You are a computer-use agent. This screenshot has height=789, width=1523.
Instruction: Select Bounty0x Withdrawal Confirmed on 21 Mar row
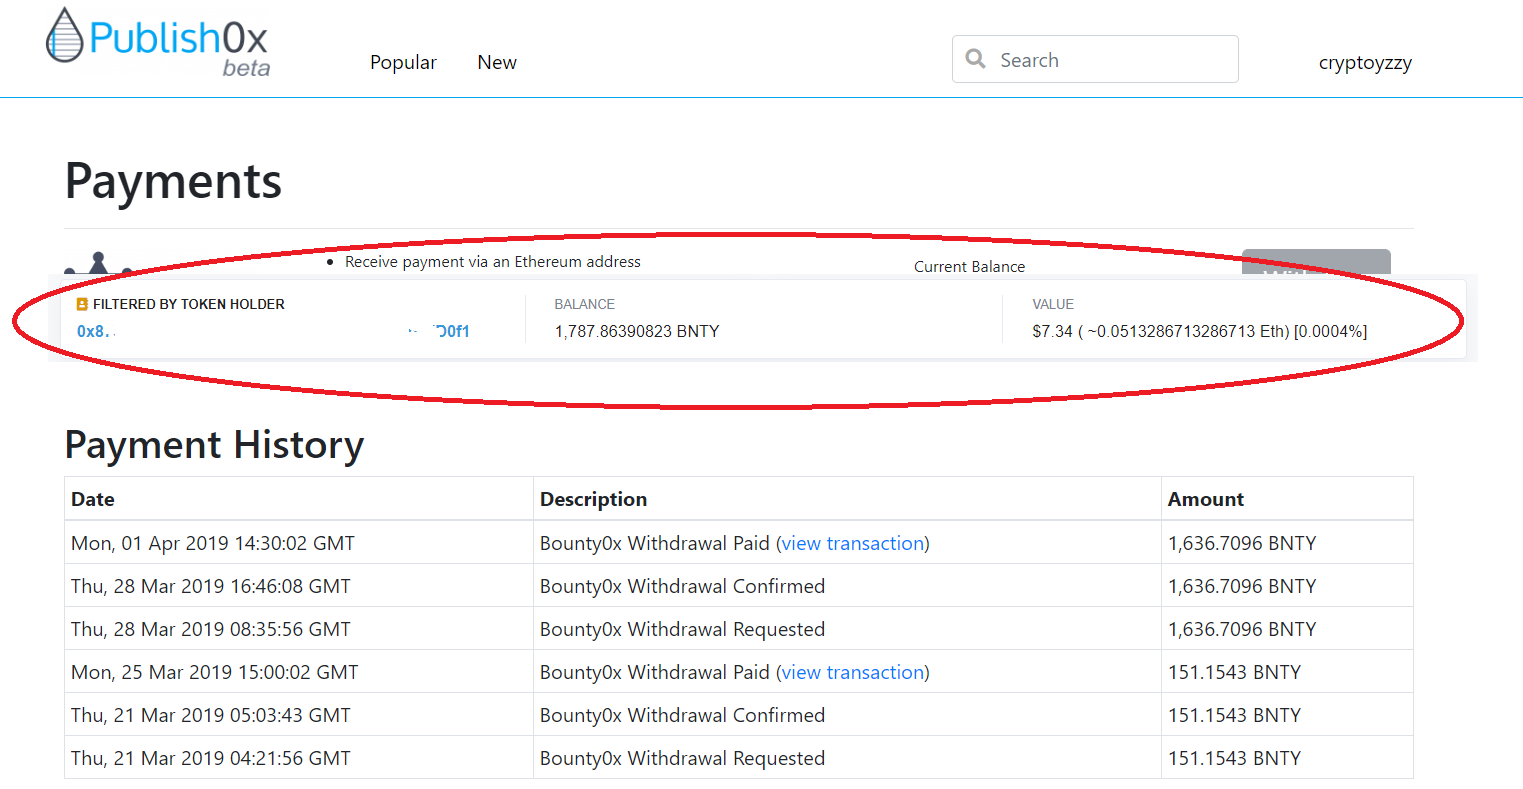(x=682, y=715)
